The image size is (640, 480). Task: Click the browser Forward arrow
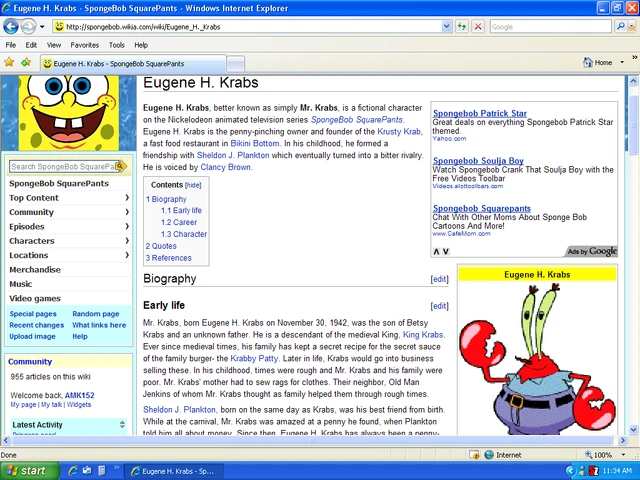click(x=28, y=27)
